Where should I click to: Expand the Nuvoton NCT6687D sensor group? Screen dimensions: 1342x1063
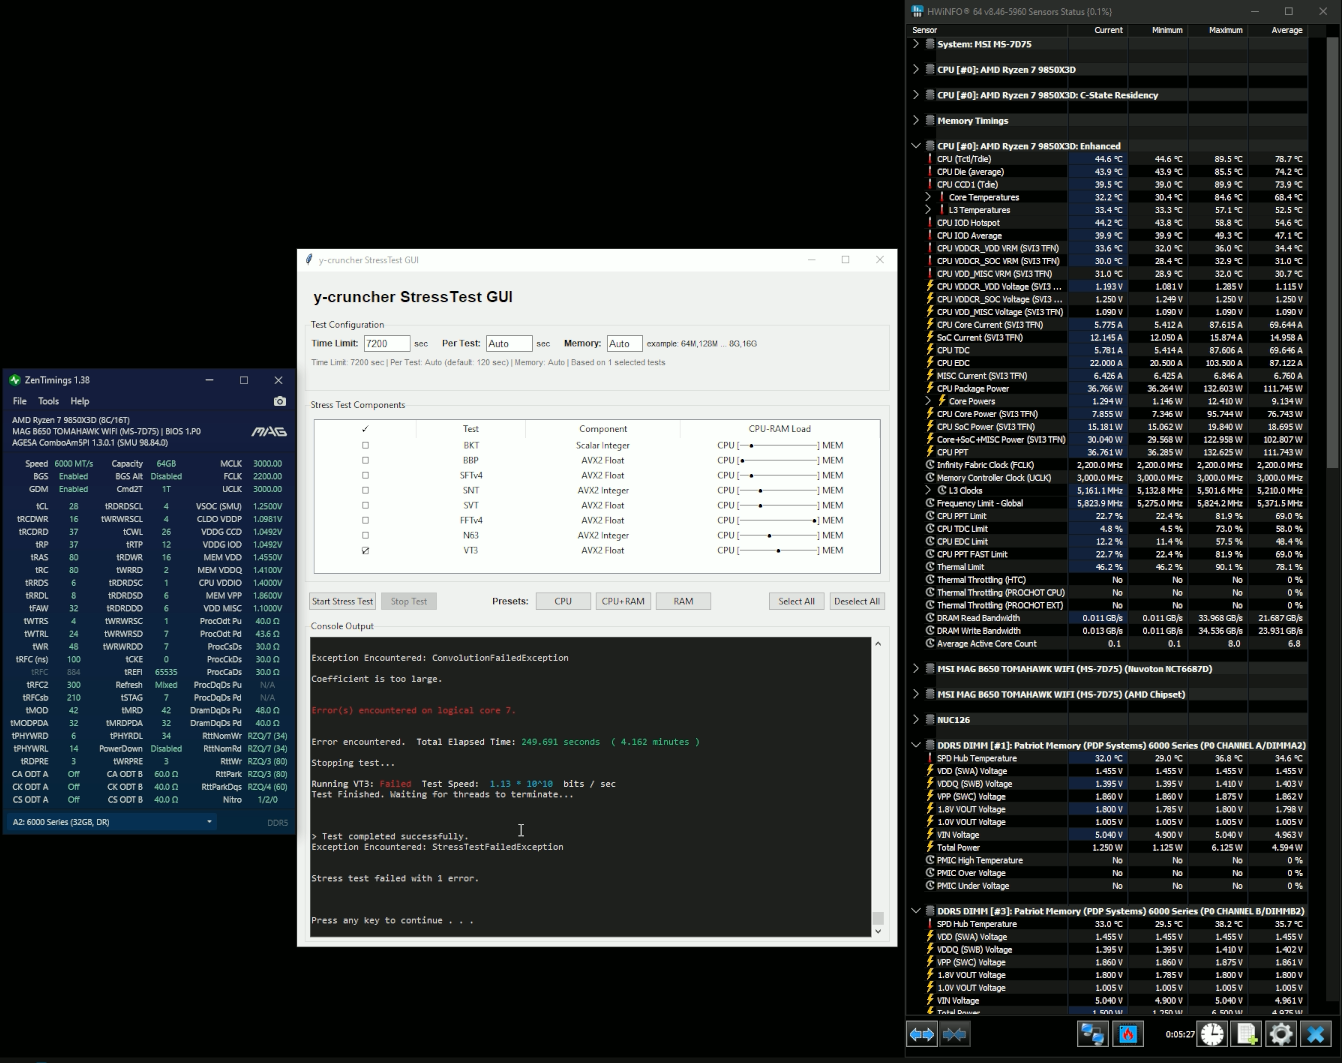(916, 668)
